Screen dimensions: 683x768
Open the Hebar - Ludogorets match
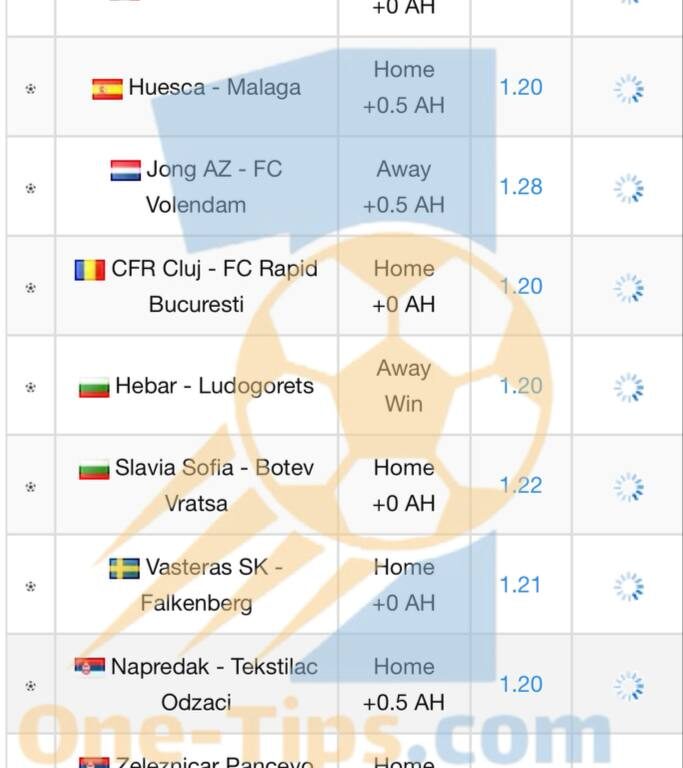pos(215,386)
